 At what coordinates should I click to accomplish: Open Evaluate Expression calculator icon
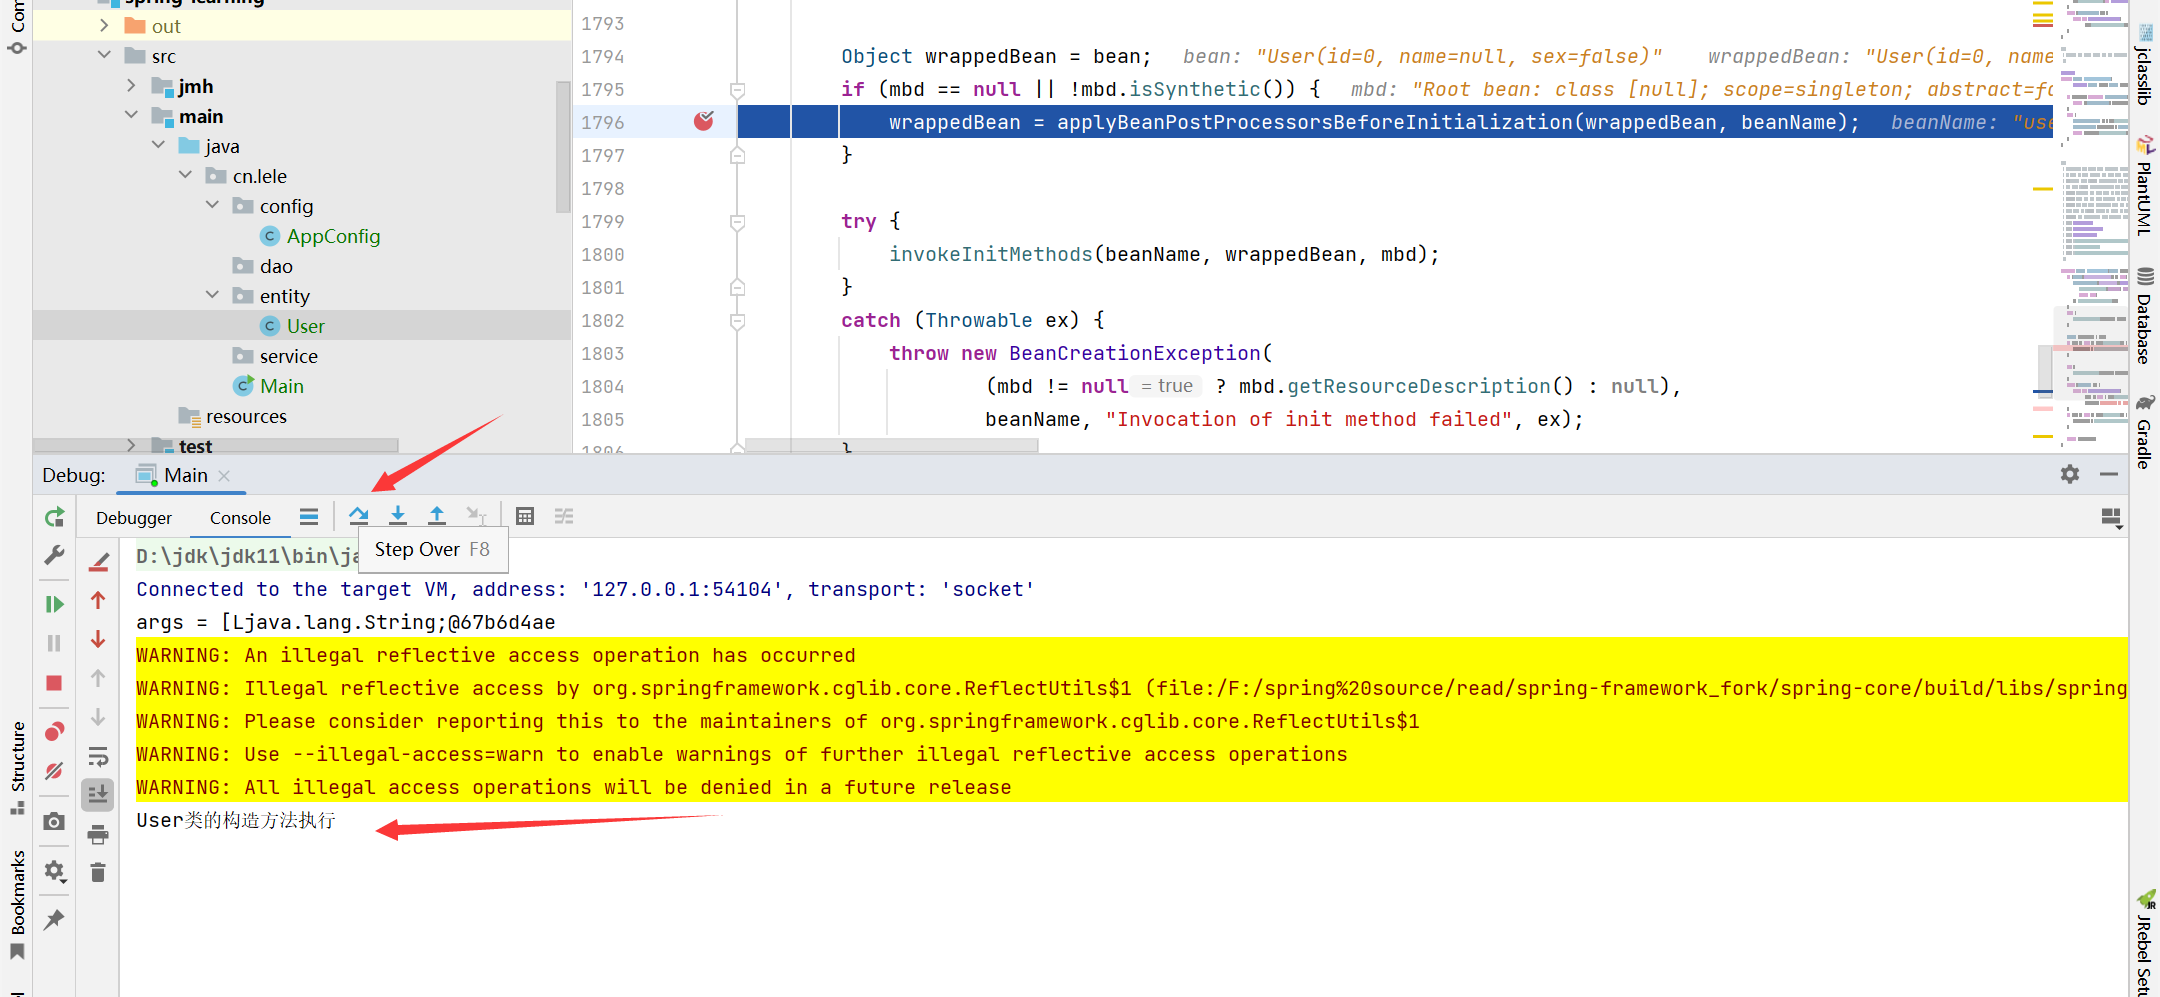[525, 516]
